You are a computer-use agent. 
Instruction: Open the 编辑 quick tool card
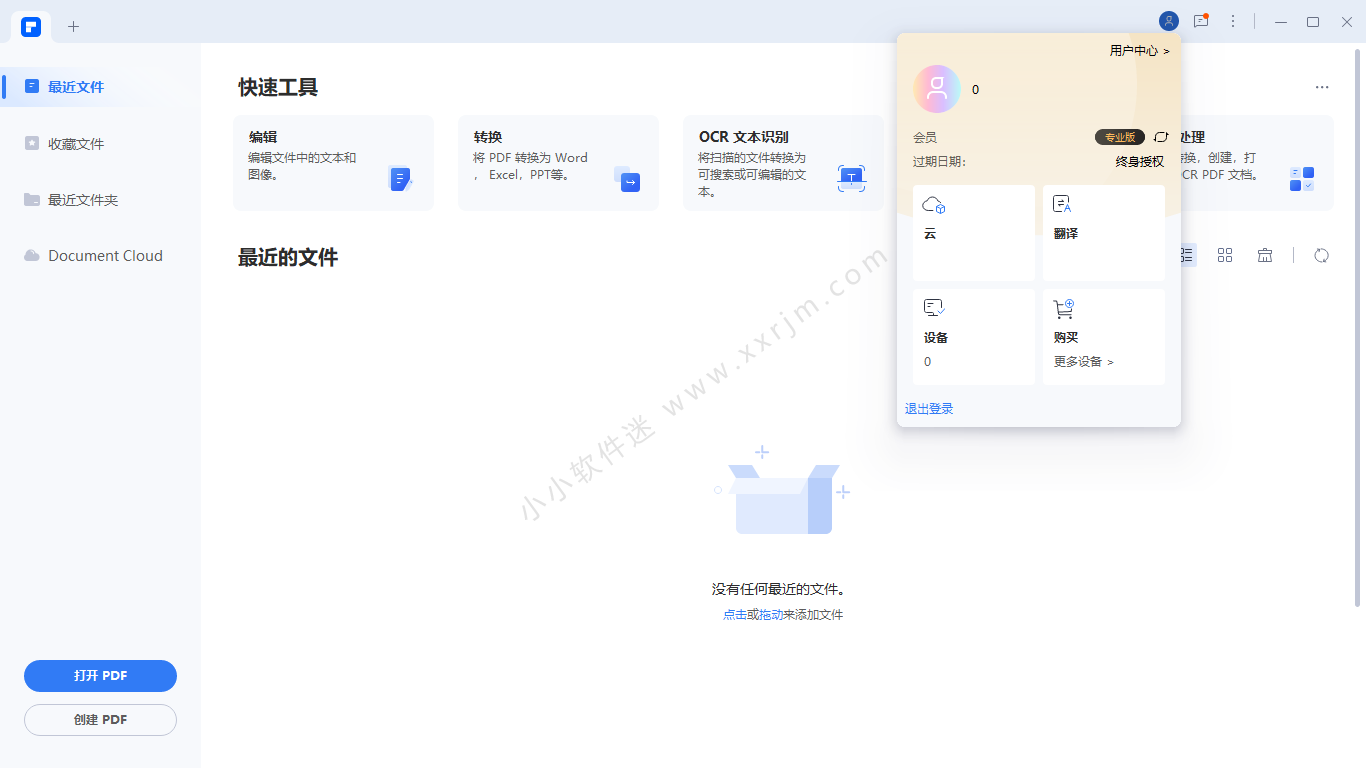click(333, 163)
